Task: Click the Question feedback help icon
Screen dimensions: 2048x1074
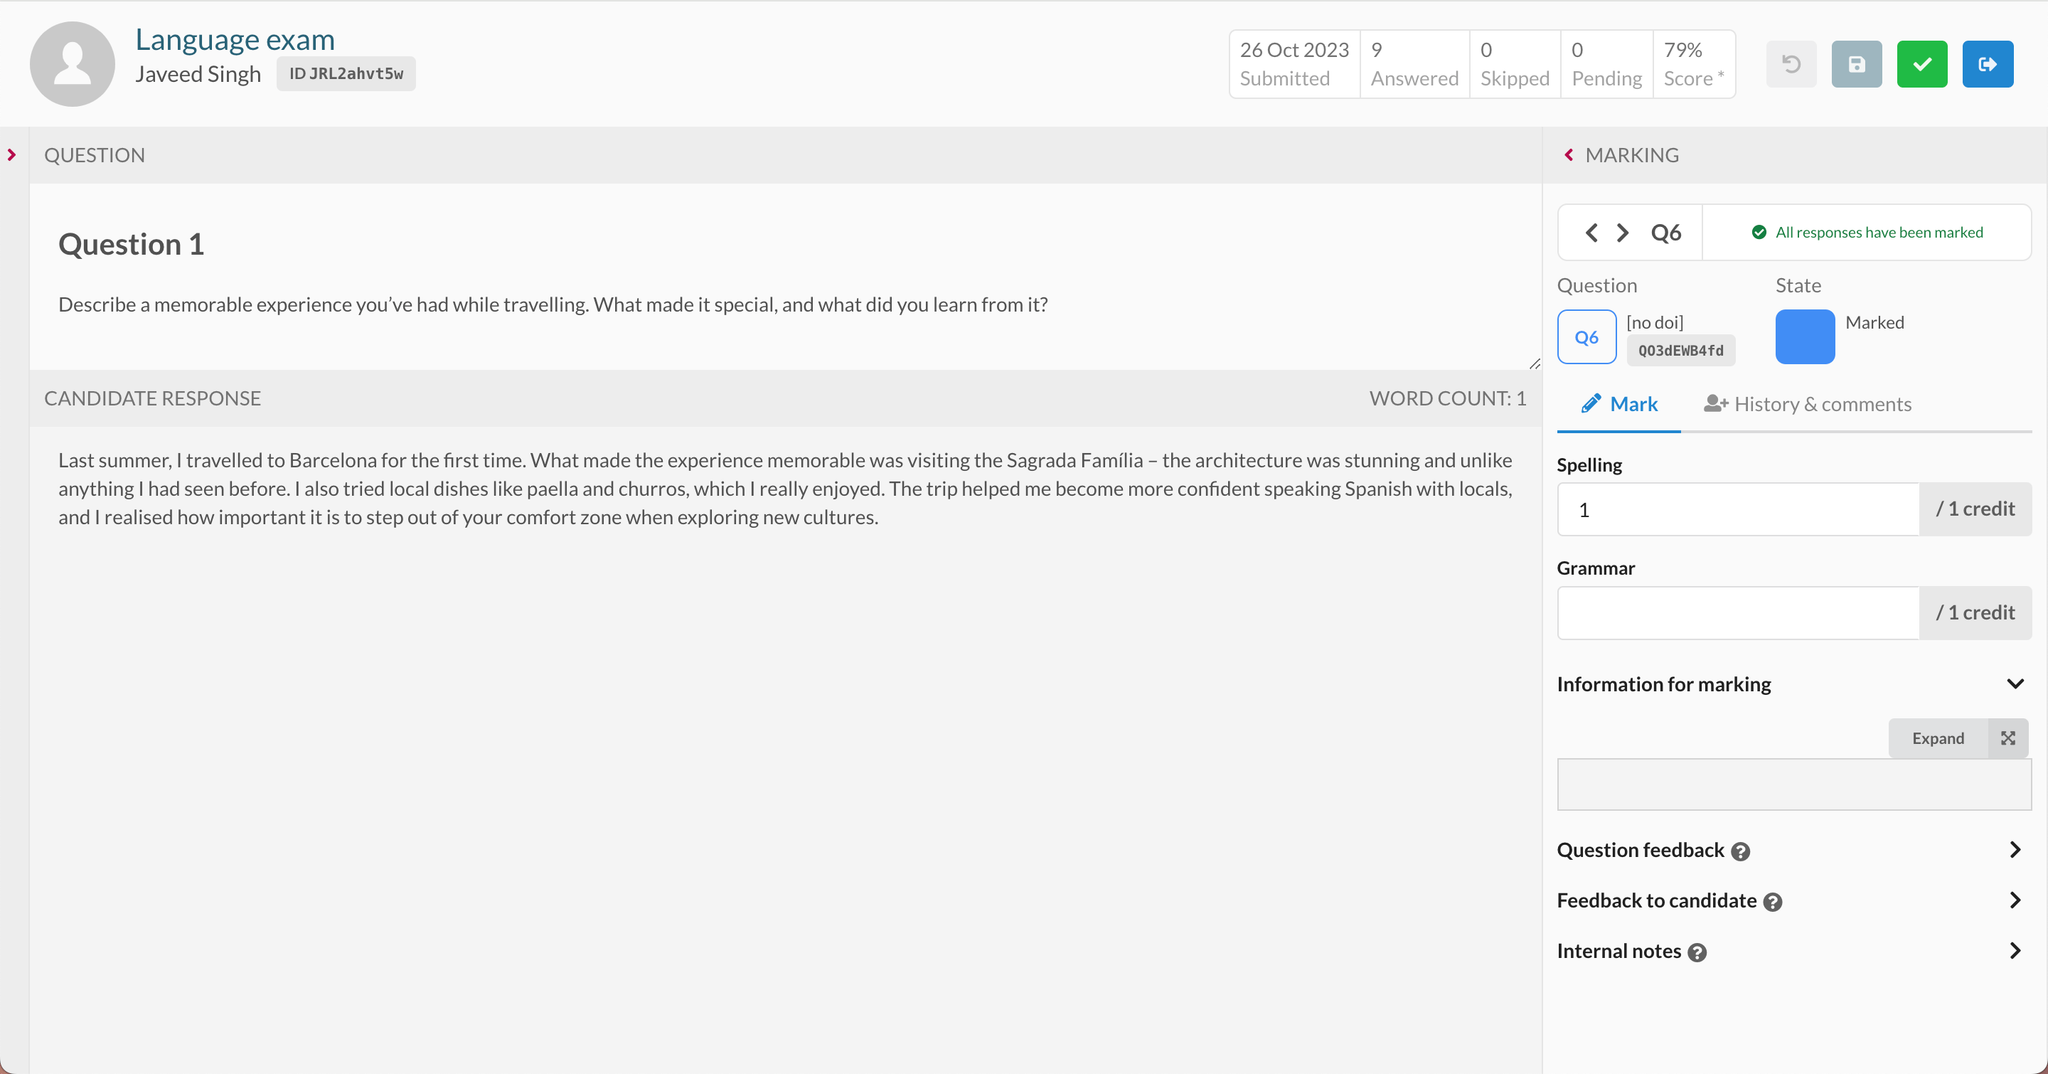Action: click(x=1740, y=852)
